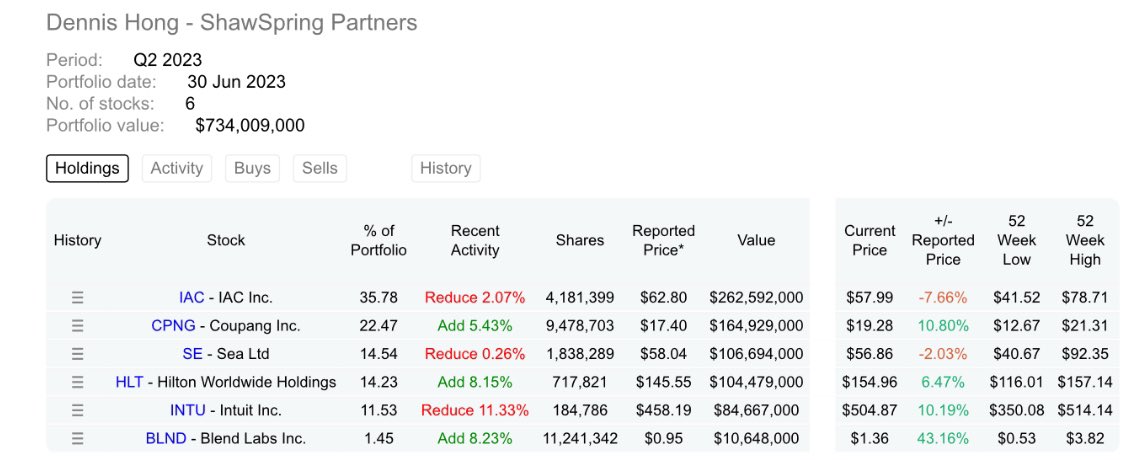This screenshot has width=1138, height=460.
Task: Follow the CPNG stock link
Action: [172, 326]
